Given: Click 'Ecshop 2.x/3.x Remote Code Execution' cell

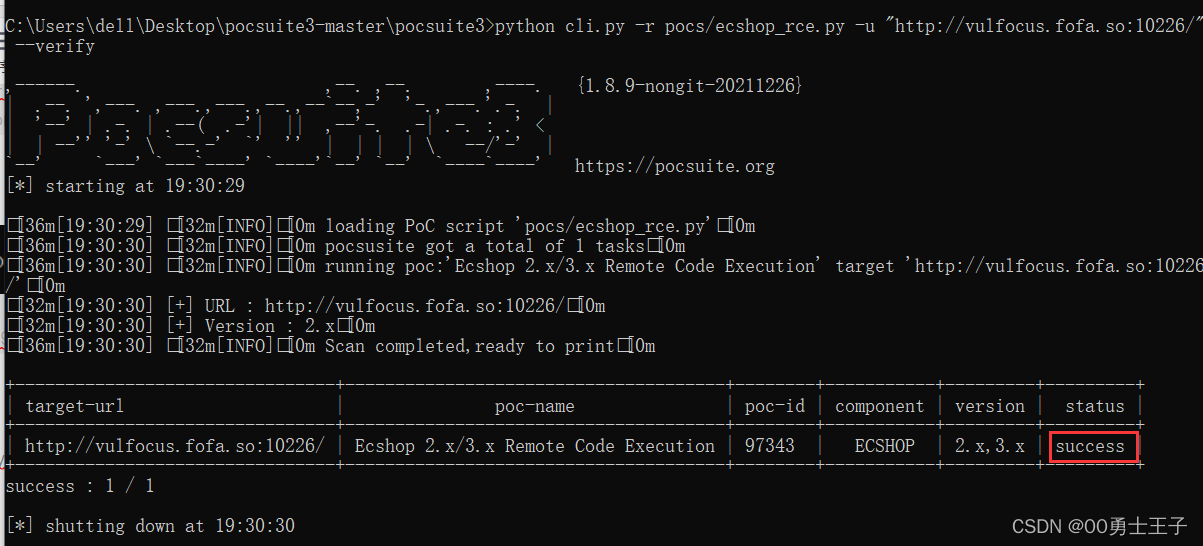Looking at the screenshot, I should (x=535, y=446).
